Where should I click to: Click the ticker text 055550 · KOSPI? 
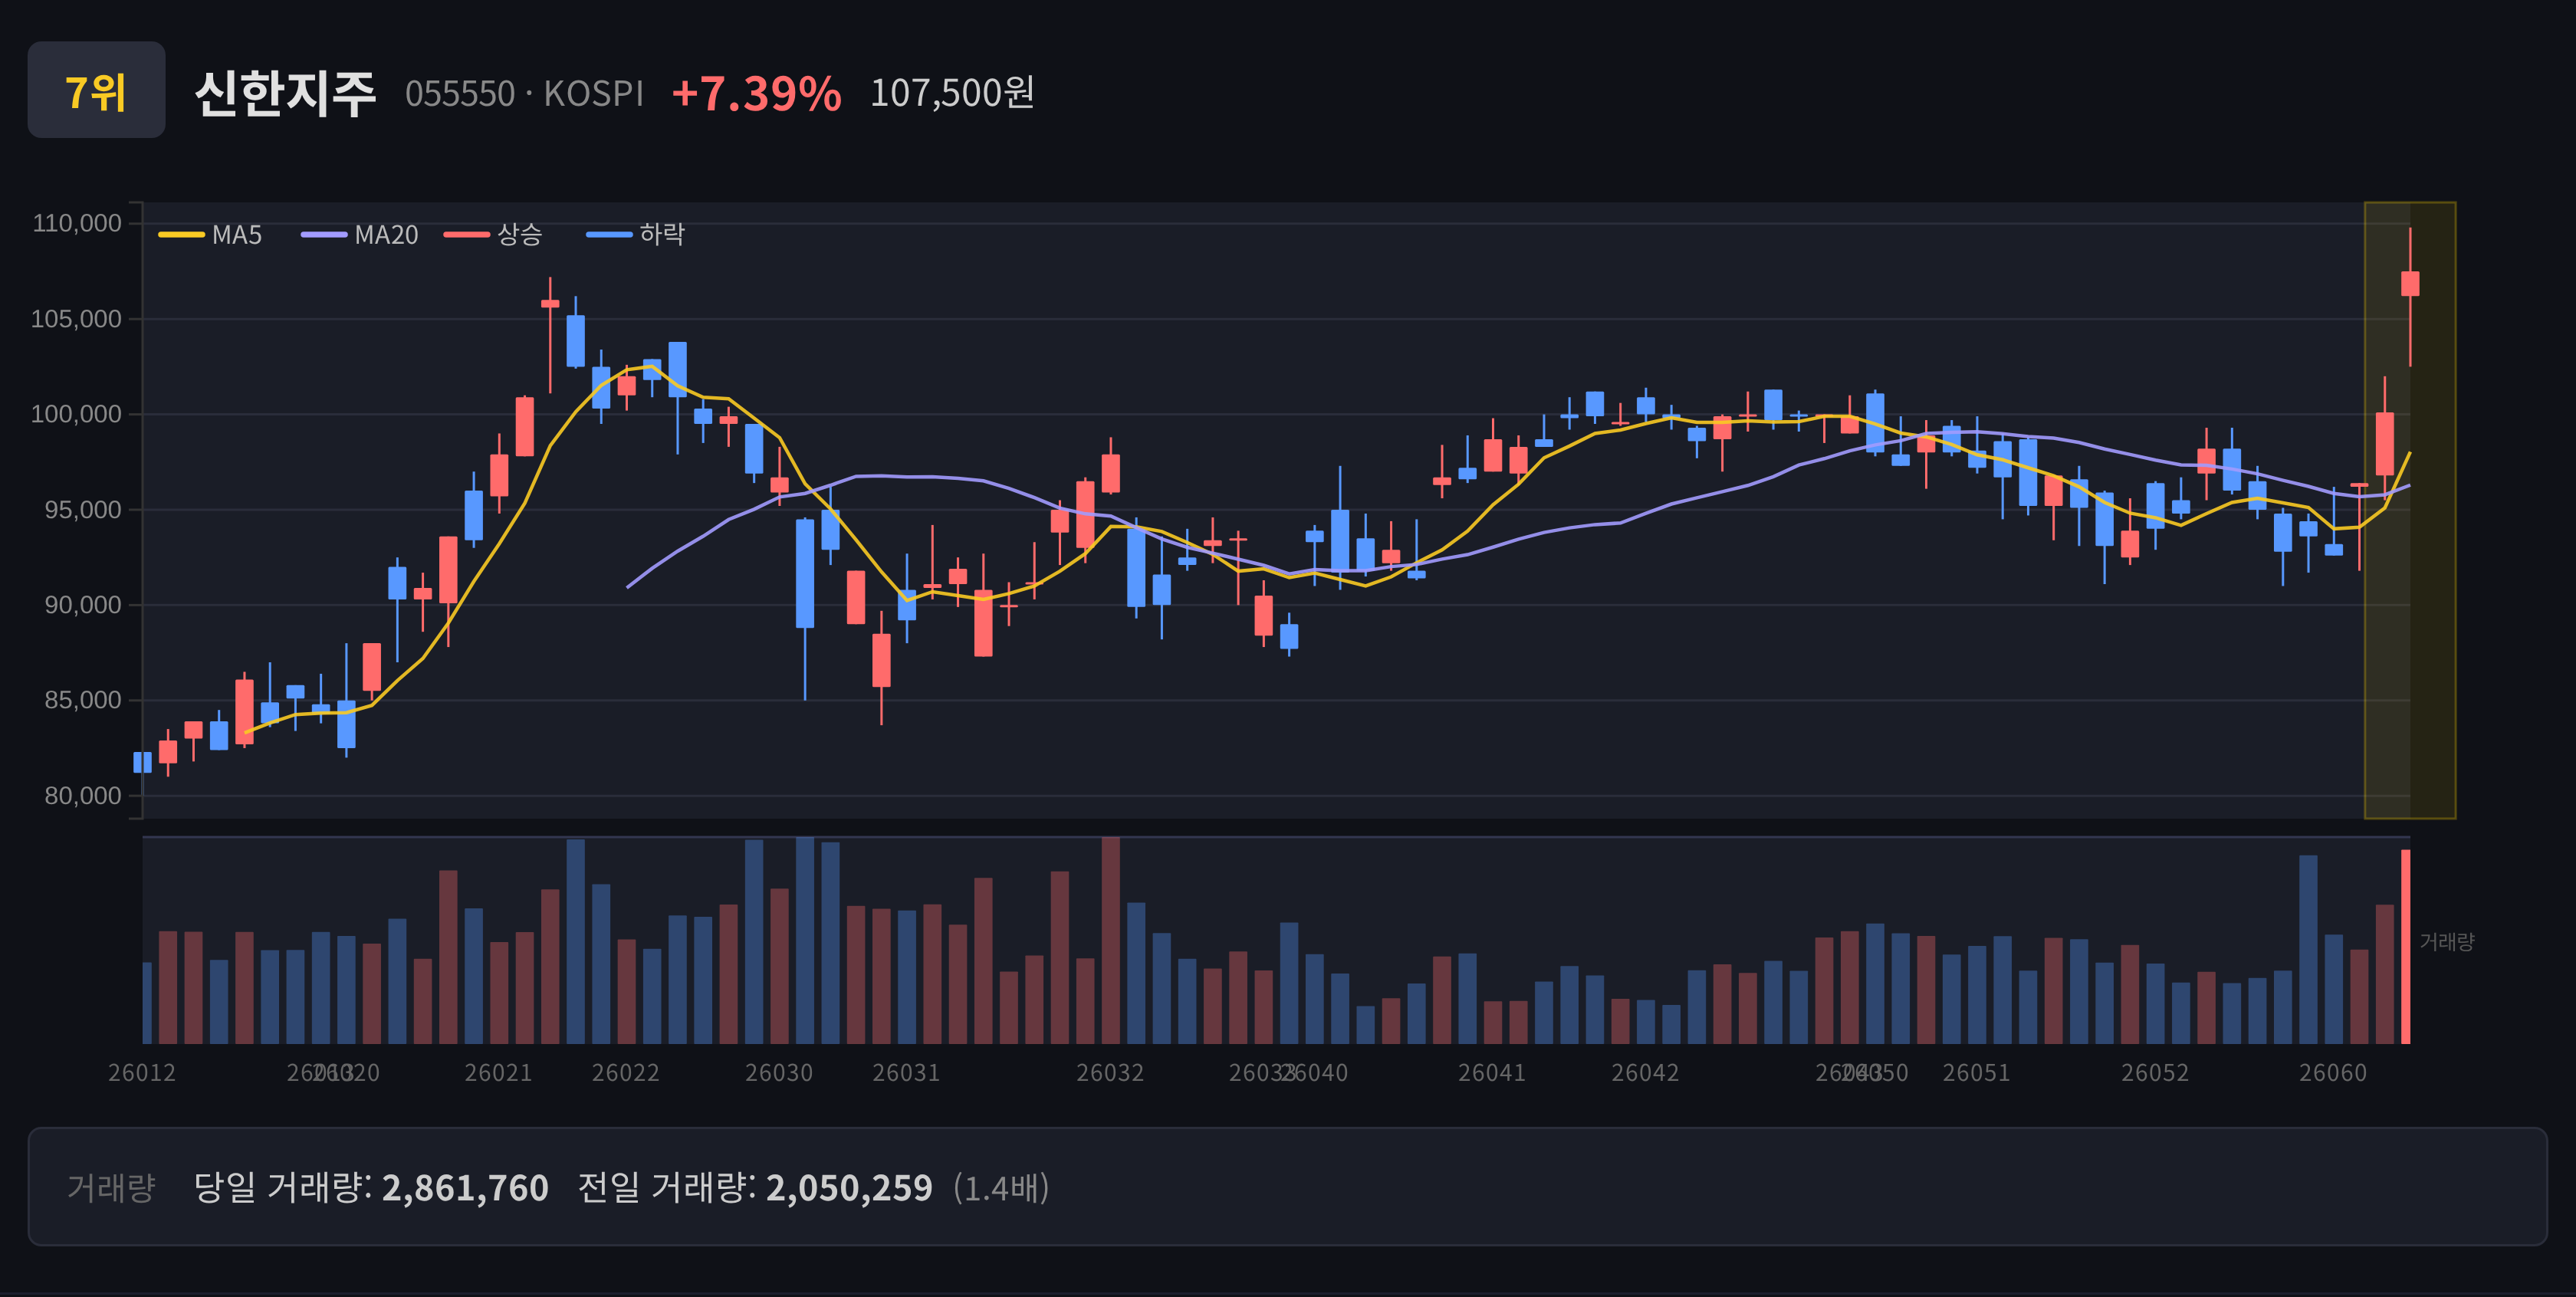click(524, 94)
